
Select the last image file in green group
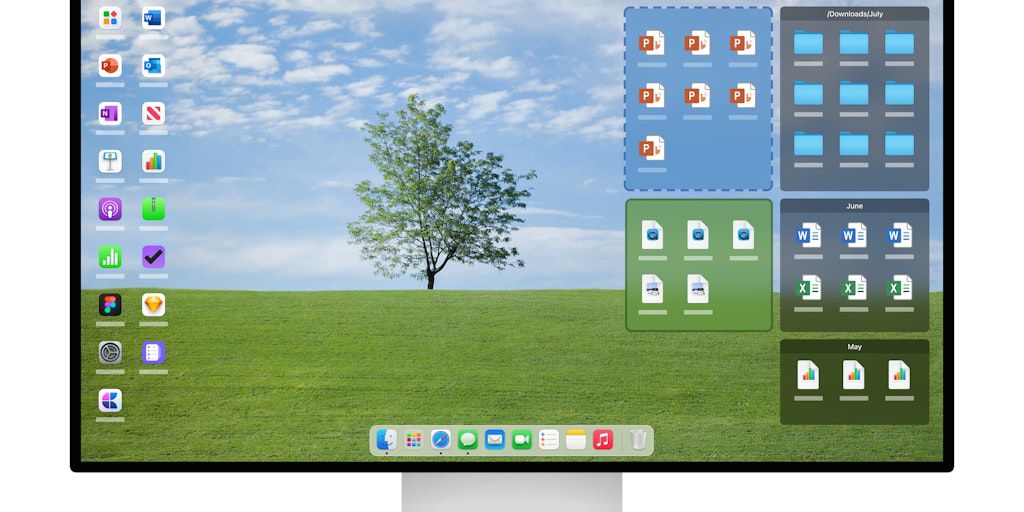coord(697,289)
